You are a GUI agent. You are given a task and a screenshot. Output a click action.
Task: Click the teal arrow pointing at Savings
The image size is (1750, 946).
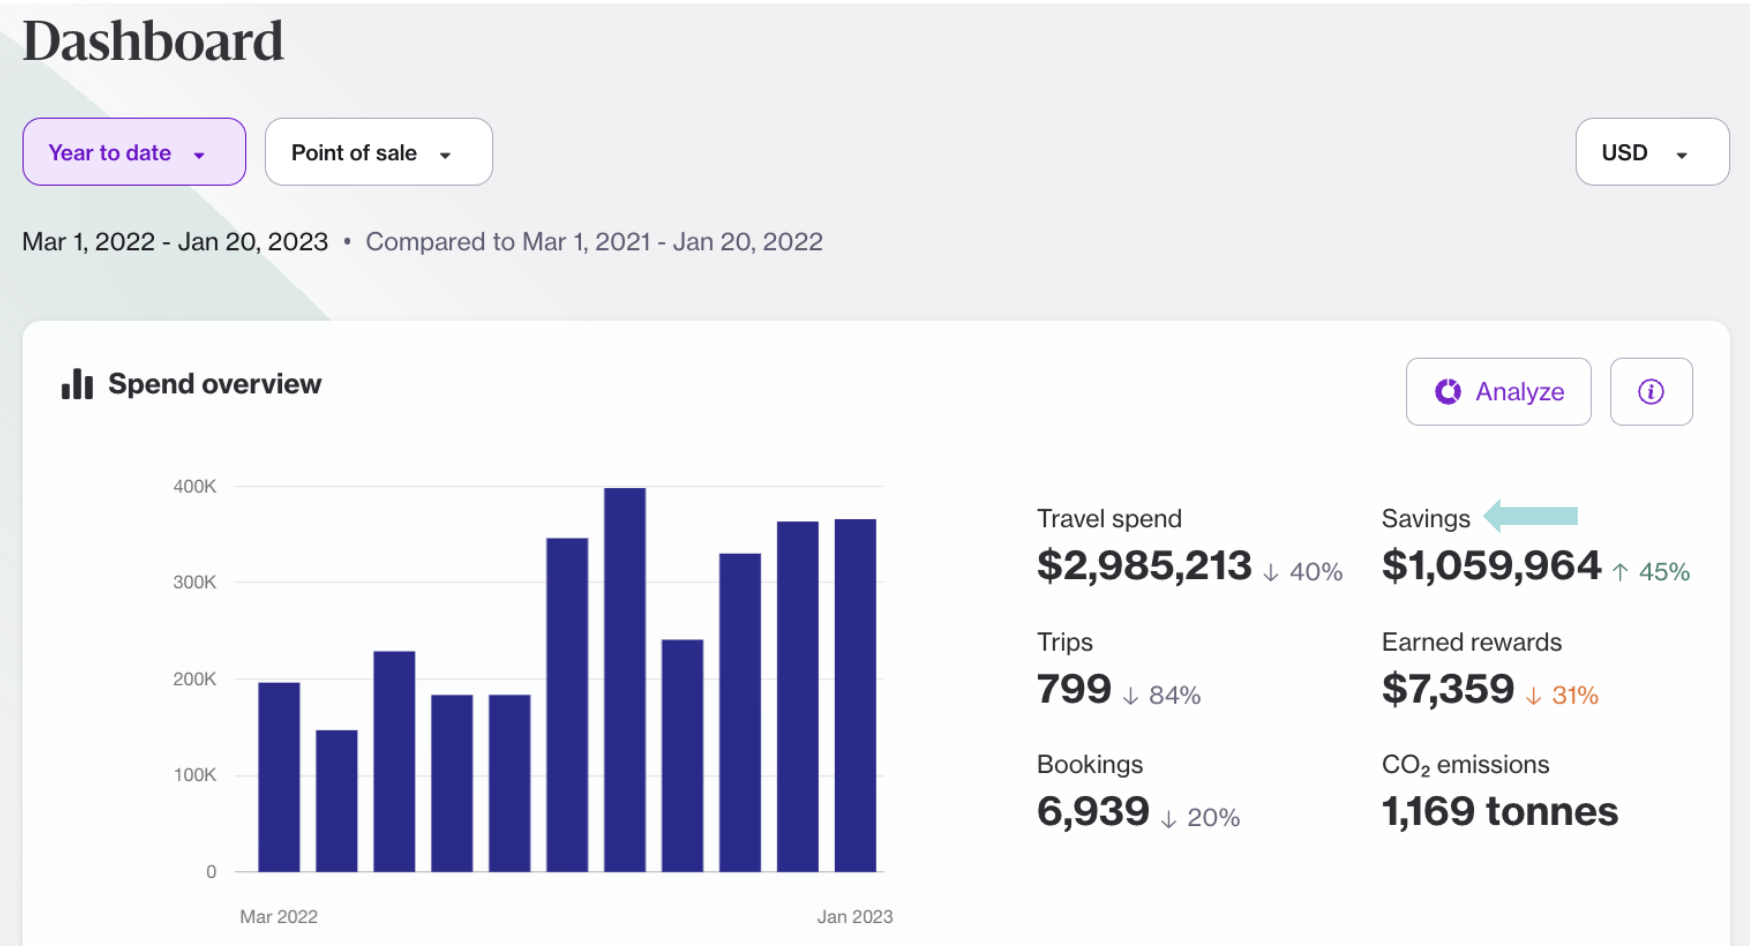(x=1530, y=516)
